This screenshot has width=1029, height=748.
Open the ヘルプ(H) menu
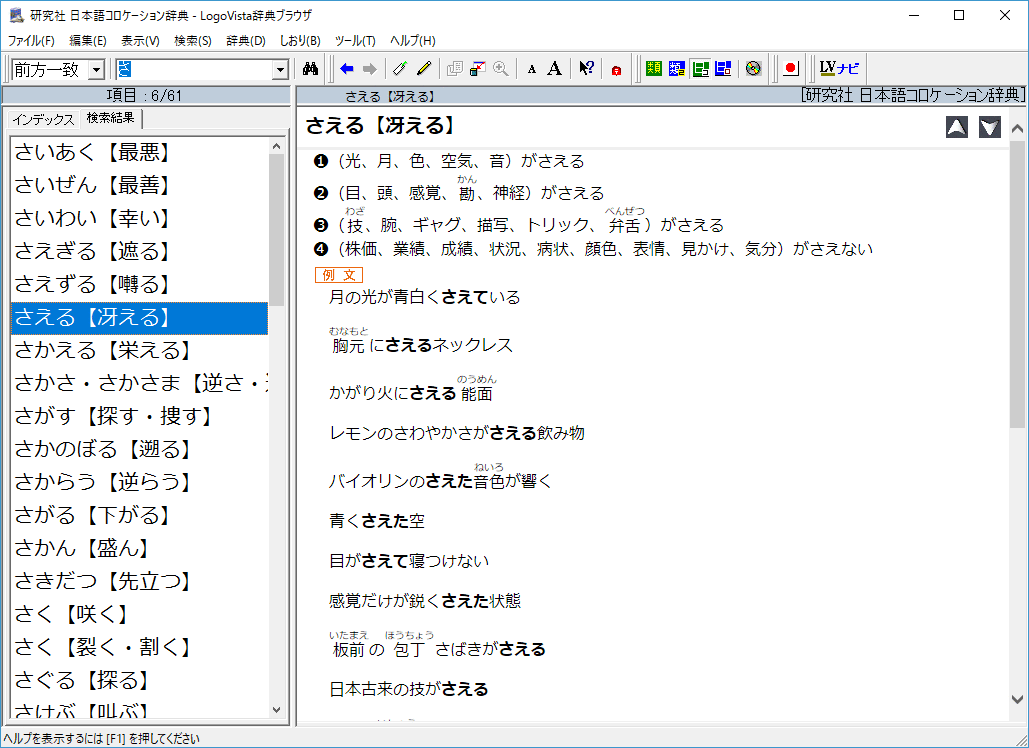coord(413,41)
